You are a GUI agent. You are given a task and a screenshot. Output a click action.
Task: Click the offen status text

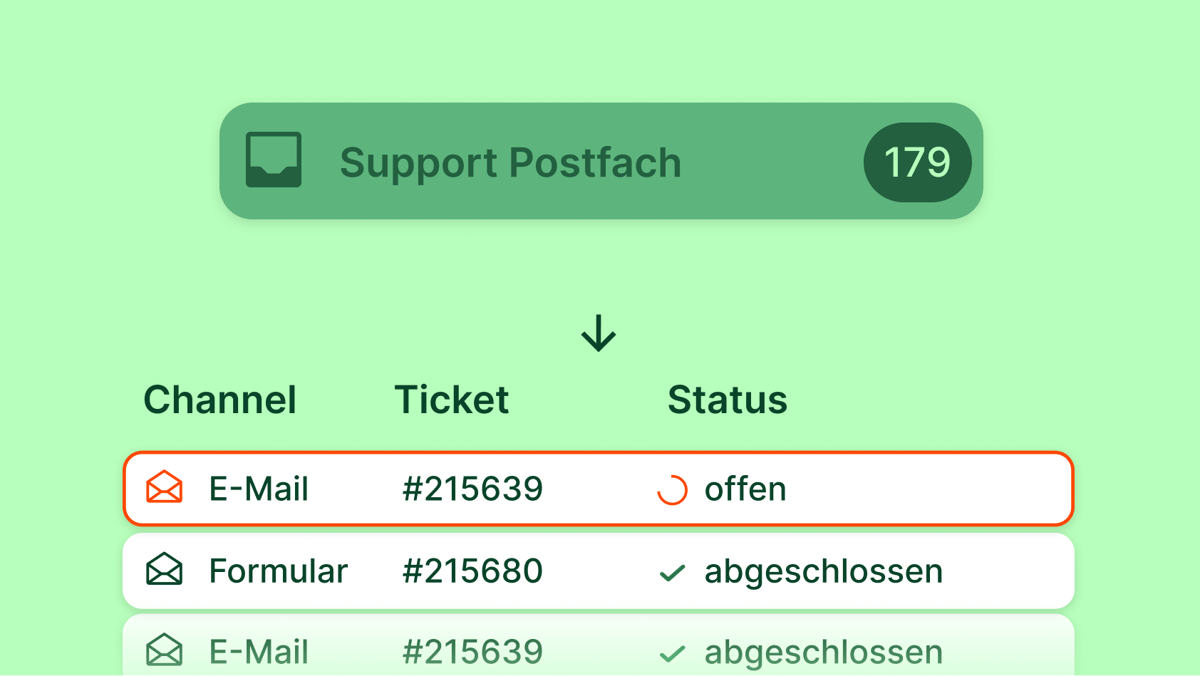tap(745, 489)
